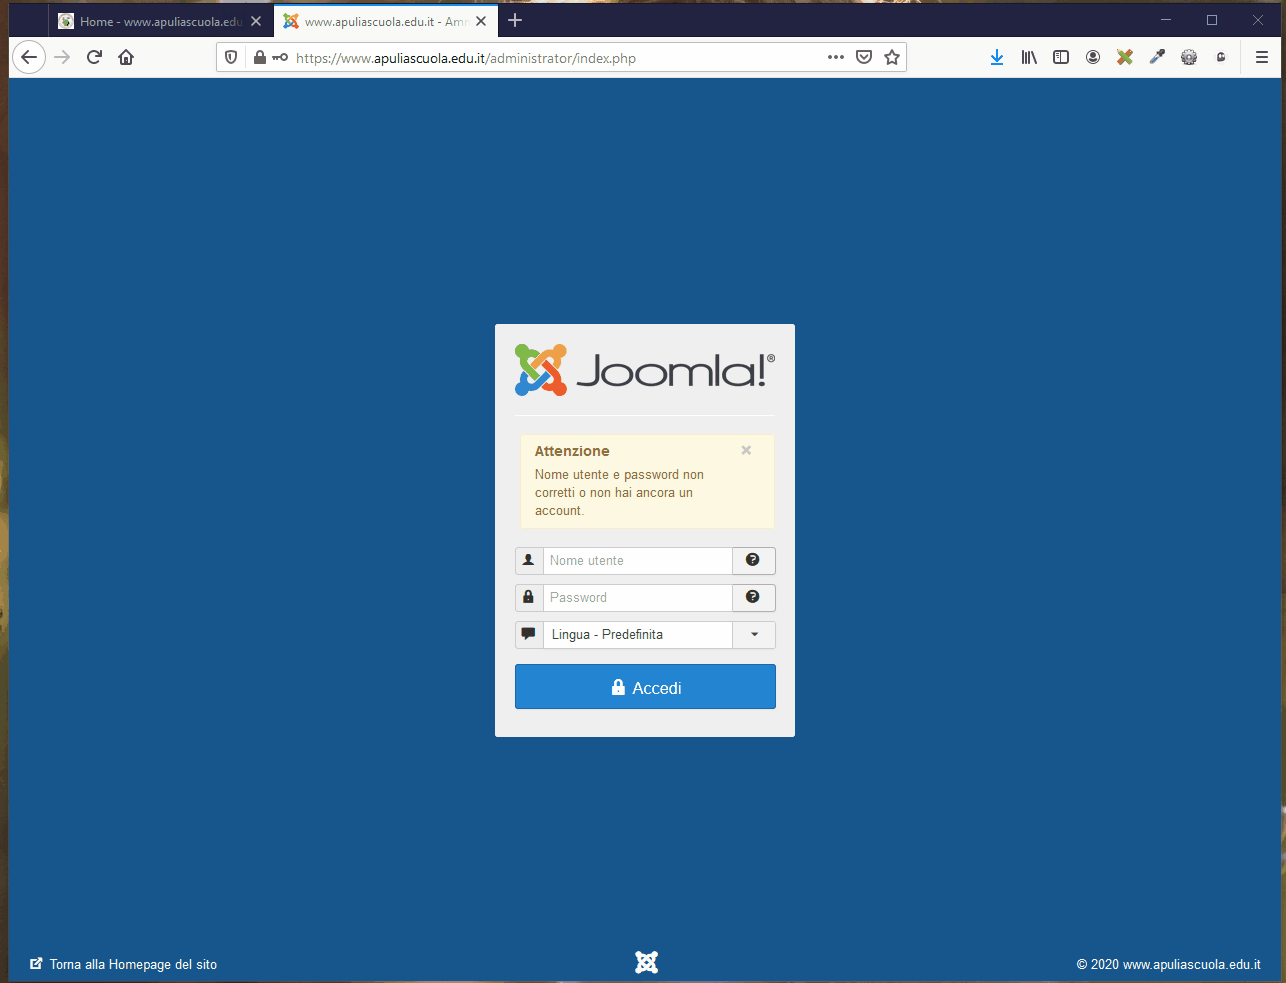
Task: Activate the eyedropper extension
Action: [1157, 58]
